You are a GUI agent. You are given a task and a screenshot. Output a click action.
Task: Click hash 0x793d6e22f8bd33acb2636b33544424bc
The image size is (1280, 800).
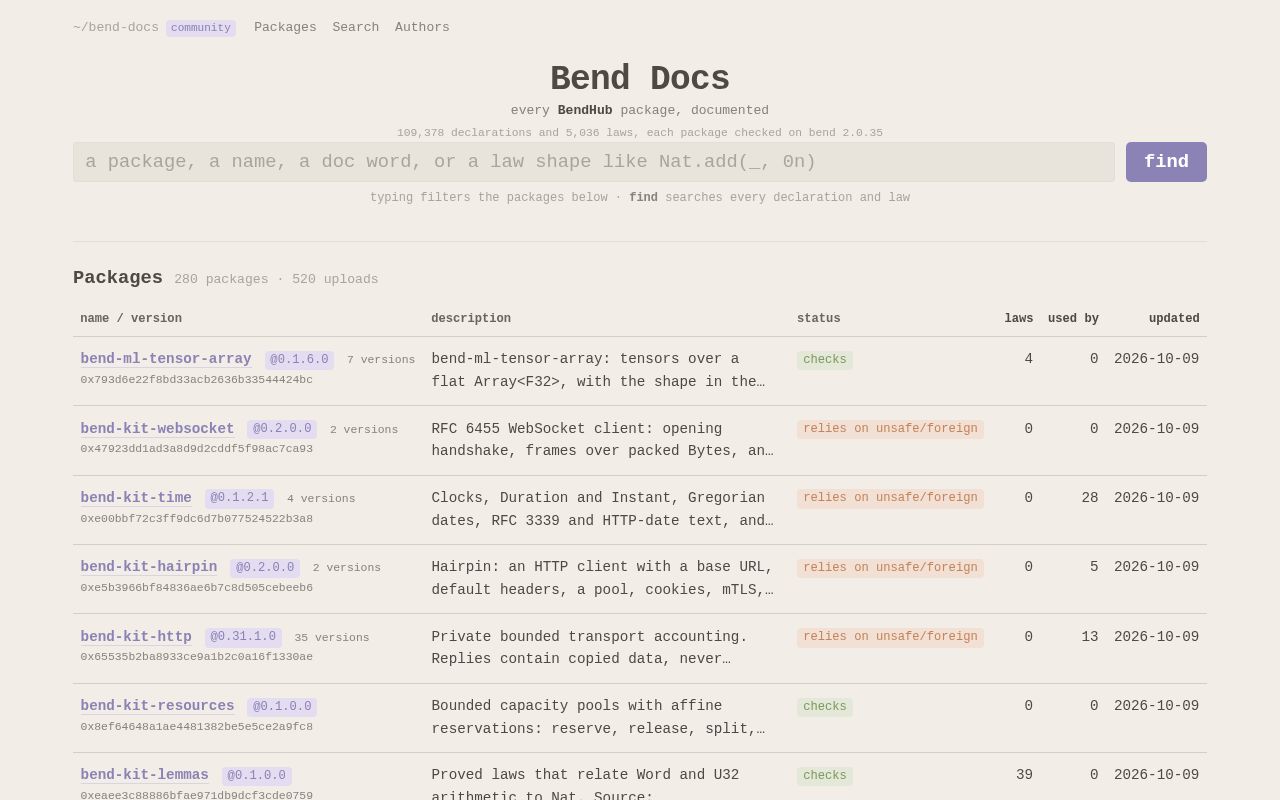pos(197,380)
